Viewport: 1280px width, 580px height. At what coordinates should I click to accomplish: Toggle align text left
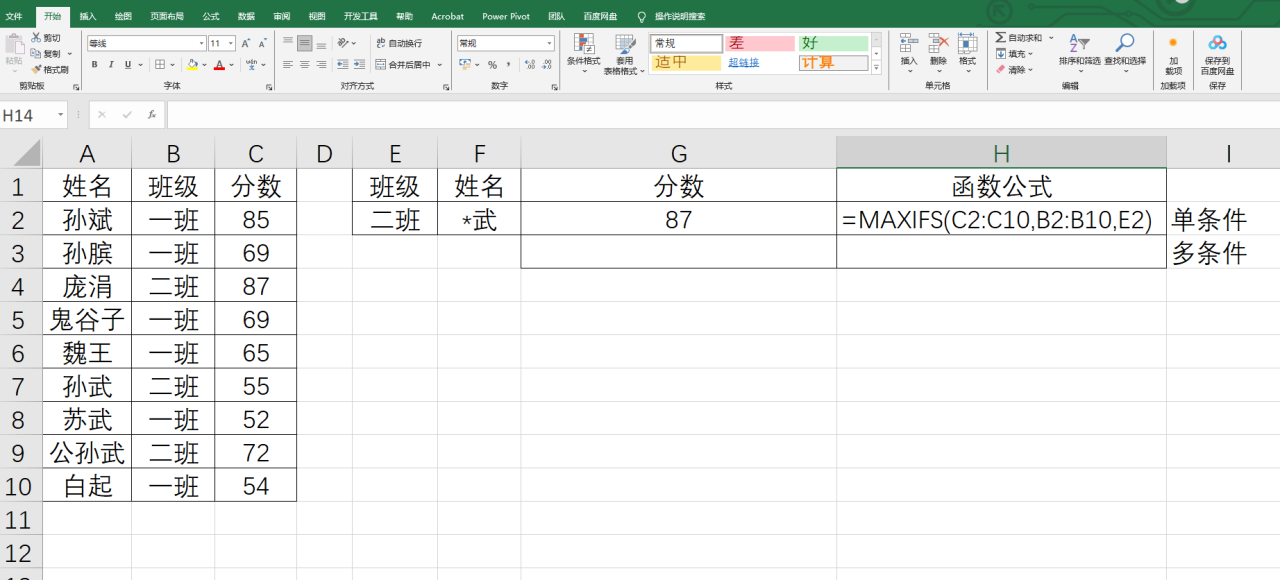coord(288,65)
